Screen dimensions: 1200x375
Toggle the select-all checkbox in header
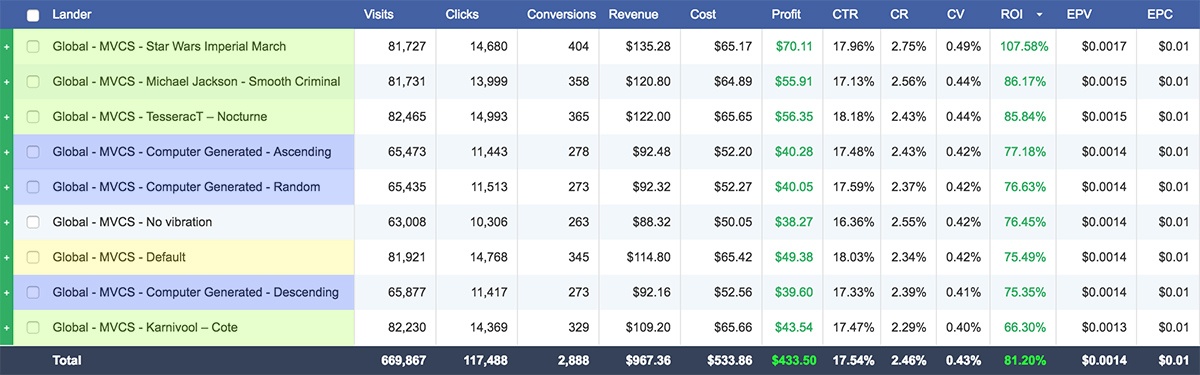33,15
